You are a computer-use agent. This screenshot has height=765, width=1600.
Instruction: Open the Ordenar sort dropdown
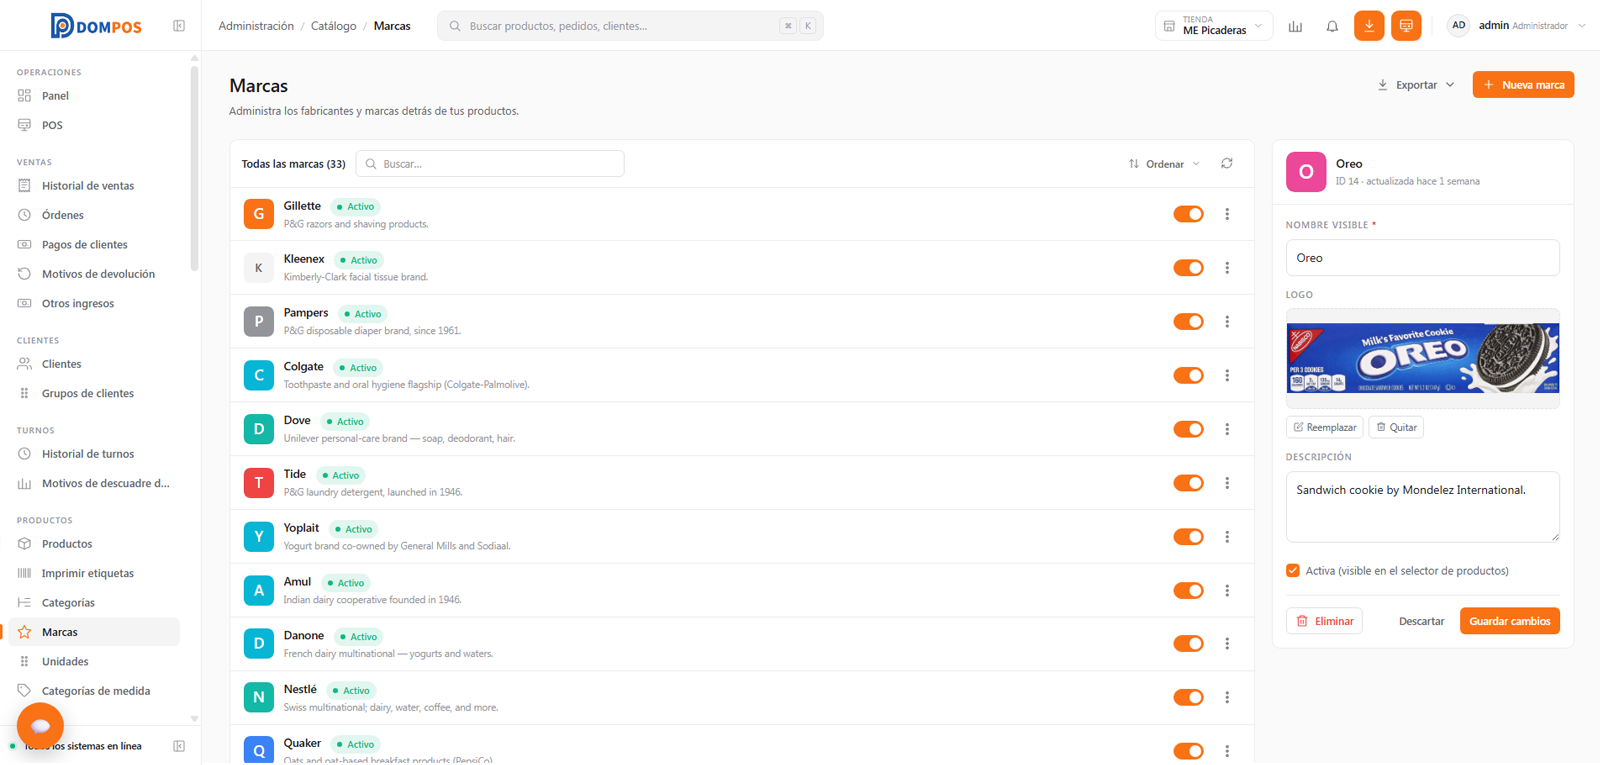(x=1164, y=164)
